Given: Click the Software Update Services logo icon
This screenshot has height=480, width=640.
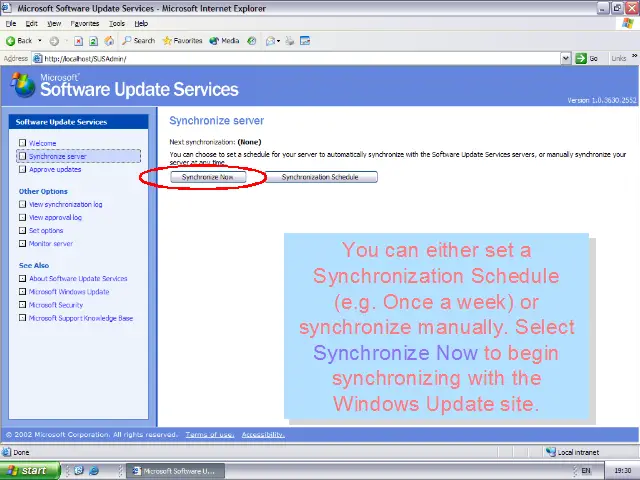Looking at the screenshot, I should coord(23,84).
